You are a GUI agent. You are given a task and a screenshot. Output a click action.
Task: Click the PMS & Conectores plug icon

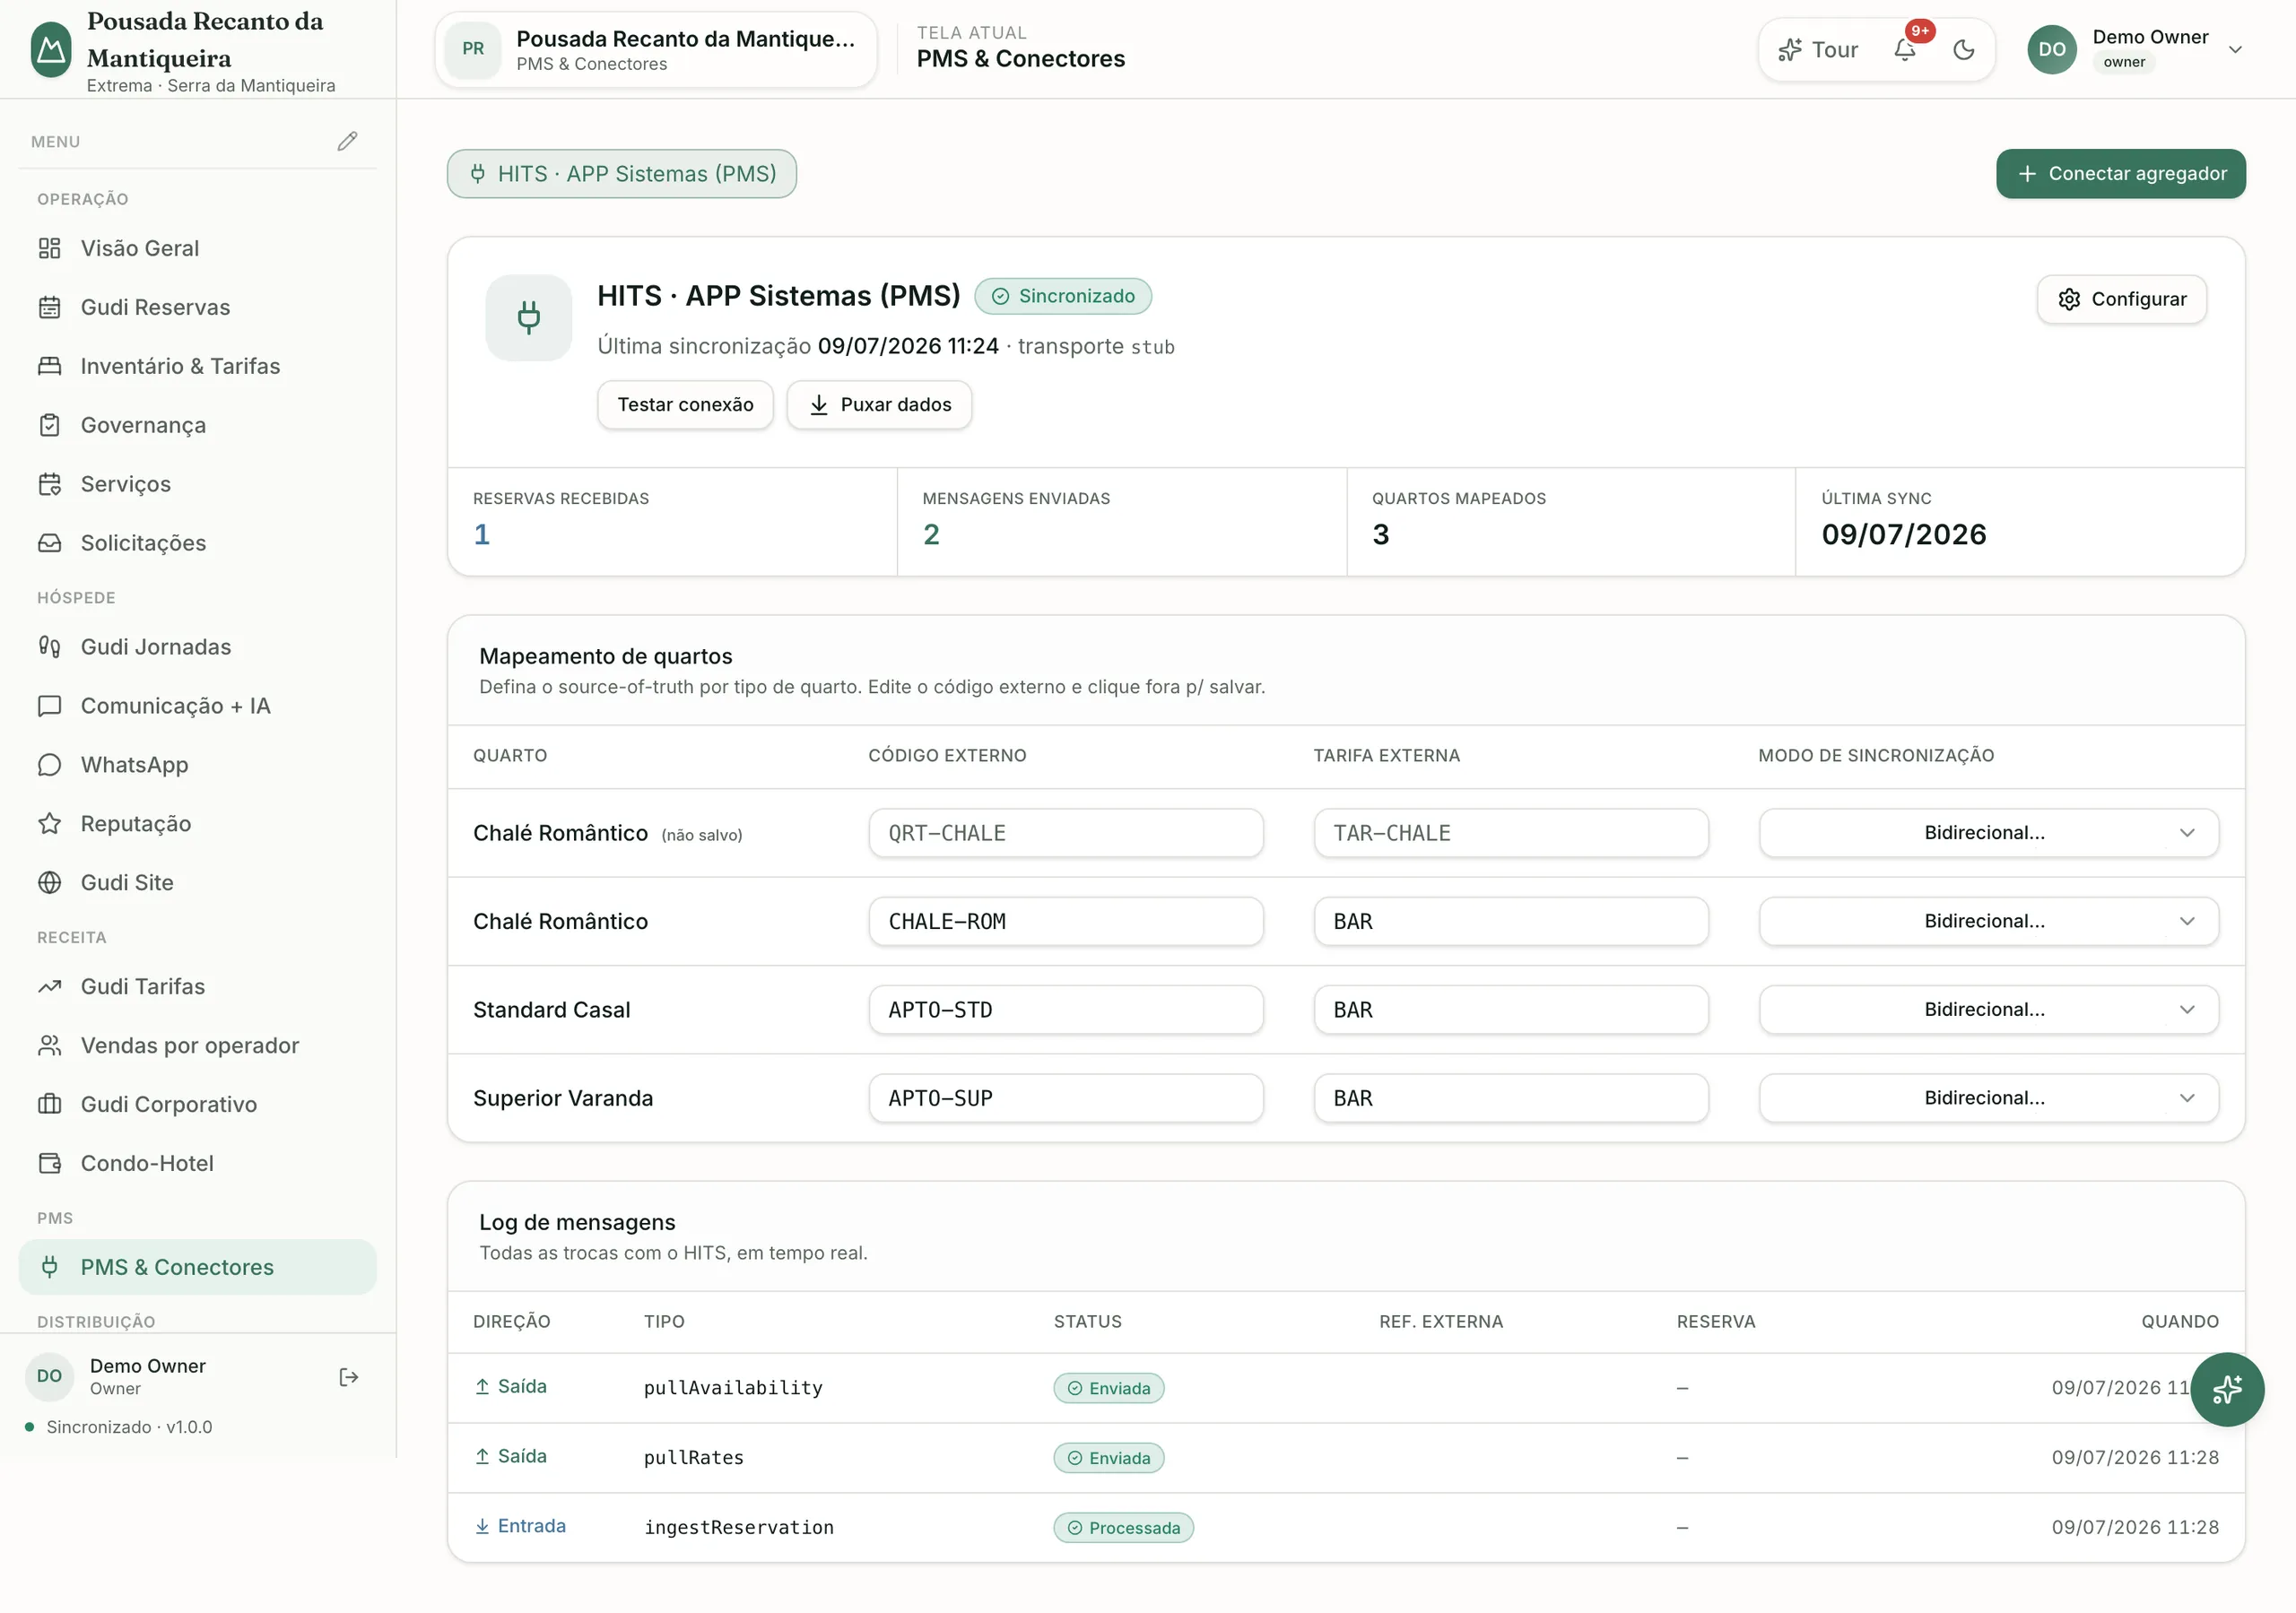click(x=49, y=1267)
